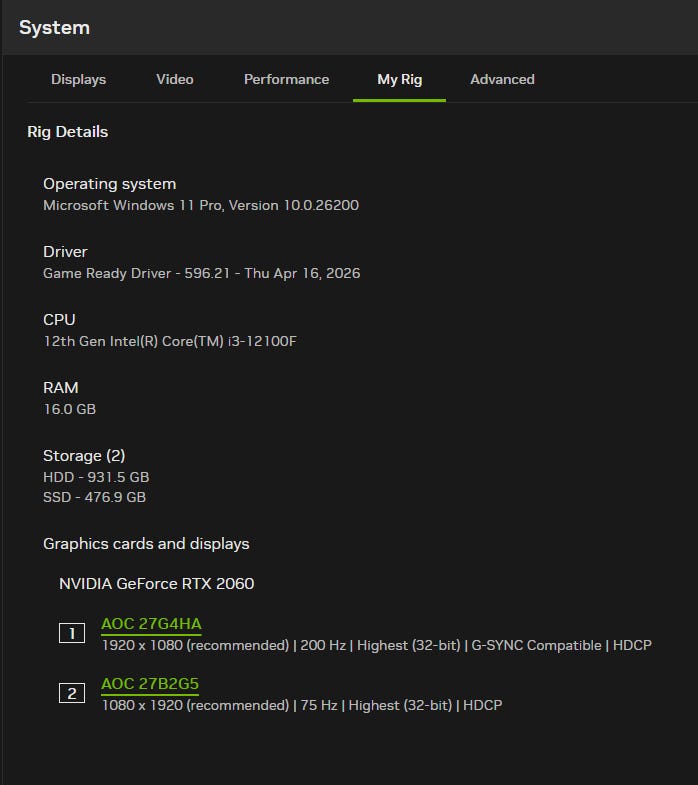Click the CPU label
Image resolution: width=698 pixels, height=785 pixels.
59,320
